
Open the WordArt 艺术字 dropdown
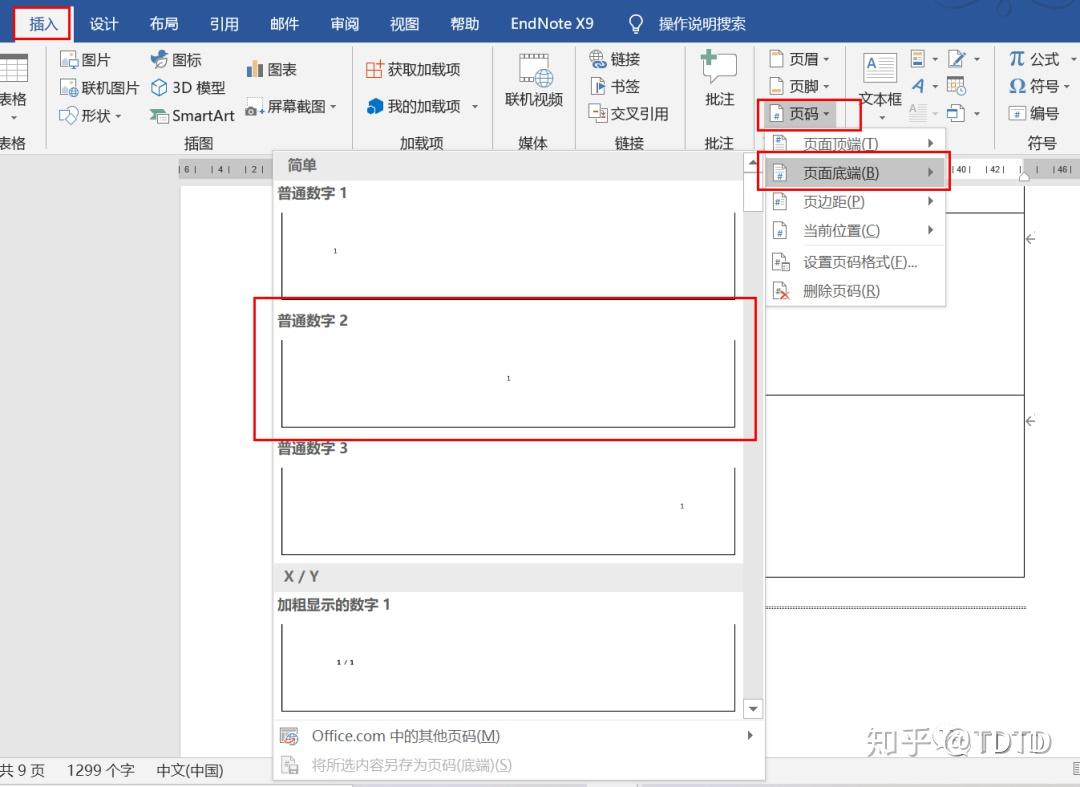tap(924, 86)
